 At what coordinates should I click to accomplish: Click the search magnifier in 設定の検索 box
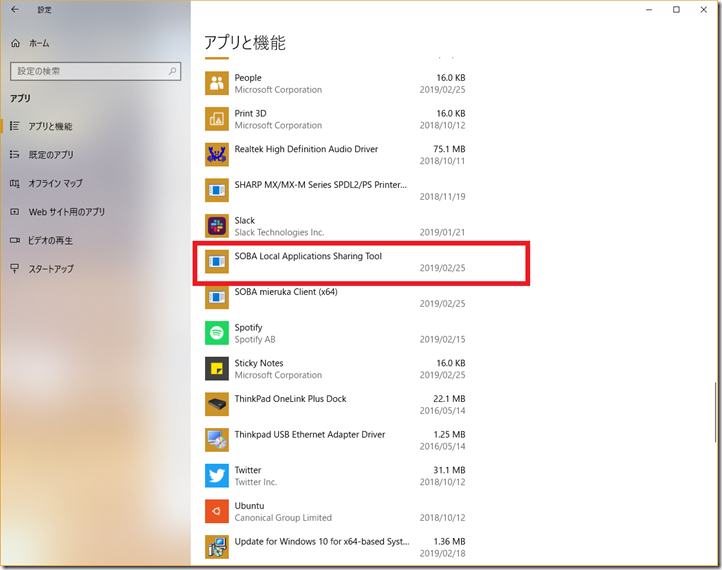tap(172, 71)
